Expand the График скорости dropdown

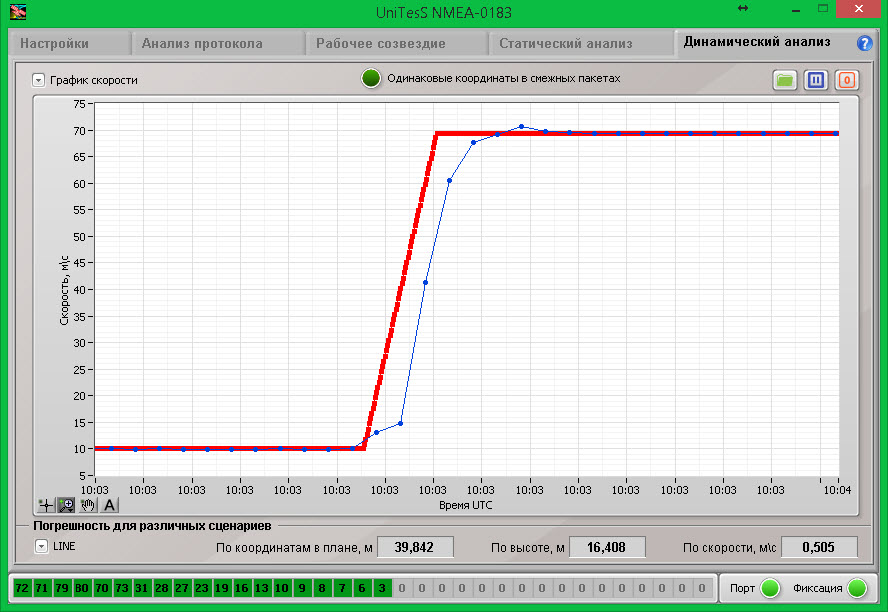pos(39,80)
